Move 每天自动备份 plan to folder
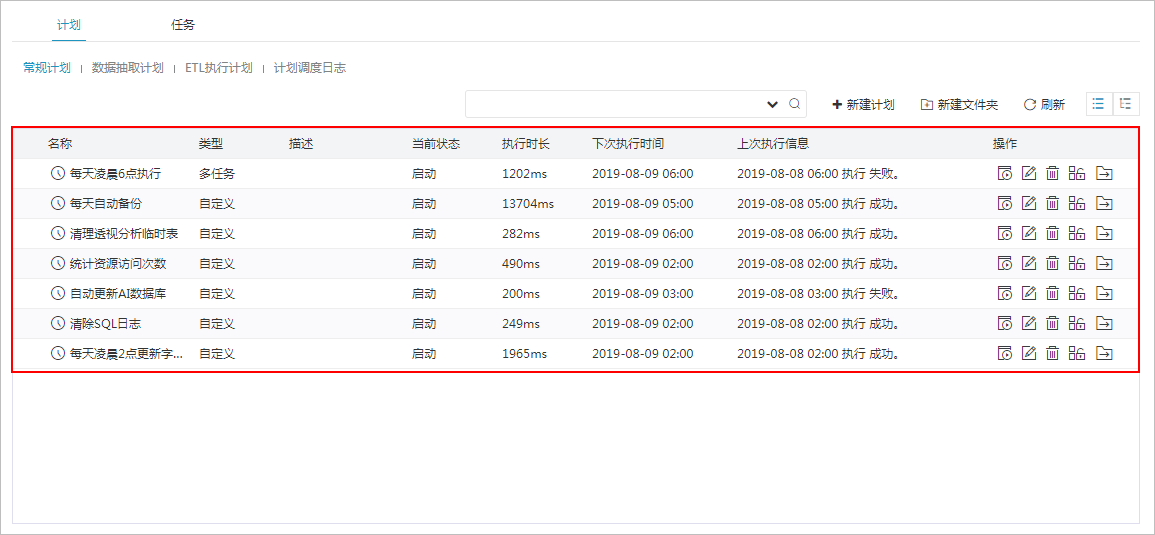This screenshot has width=1155, height=535. [x=1103, y=203]
